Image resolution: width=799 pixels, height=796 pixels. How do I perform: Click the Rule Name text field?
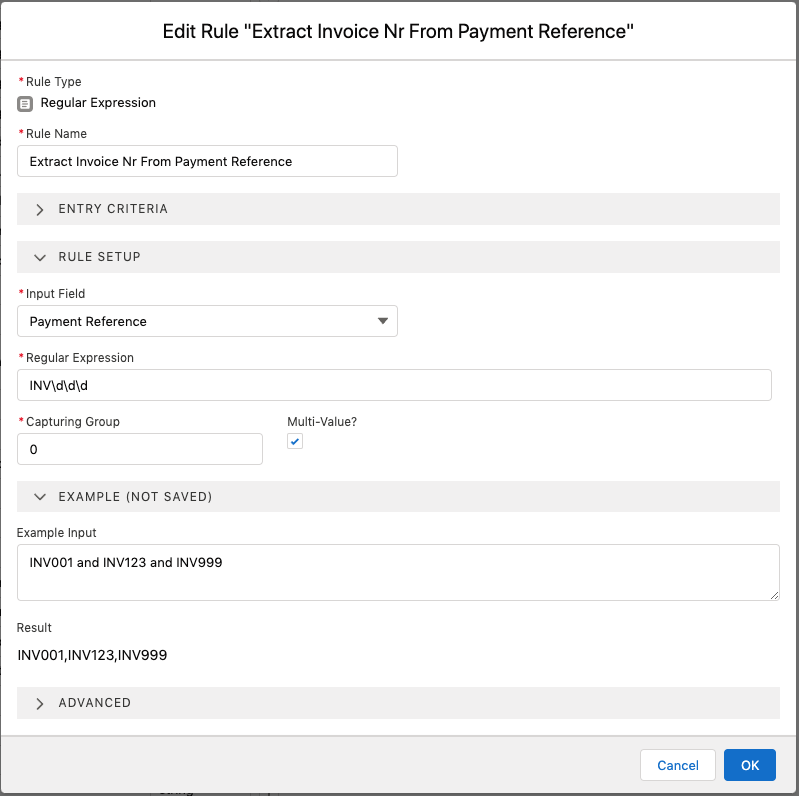coord(207,161)
